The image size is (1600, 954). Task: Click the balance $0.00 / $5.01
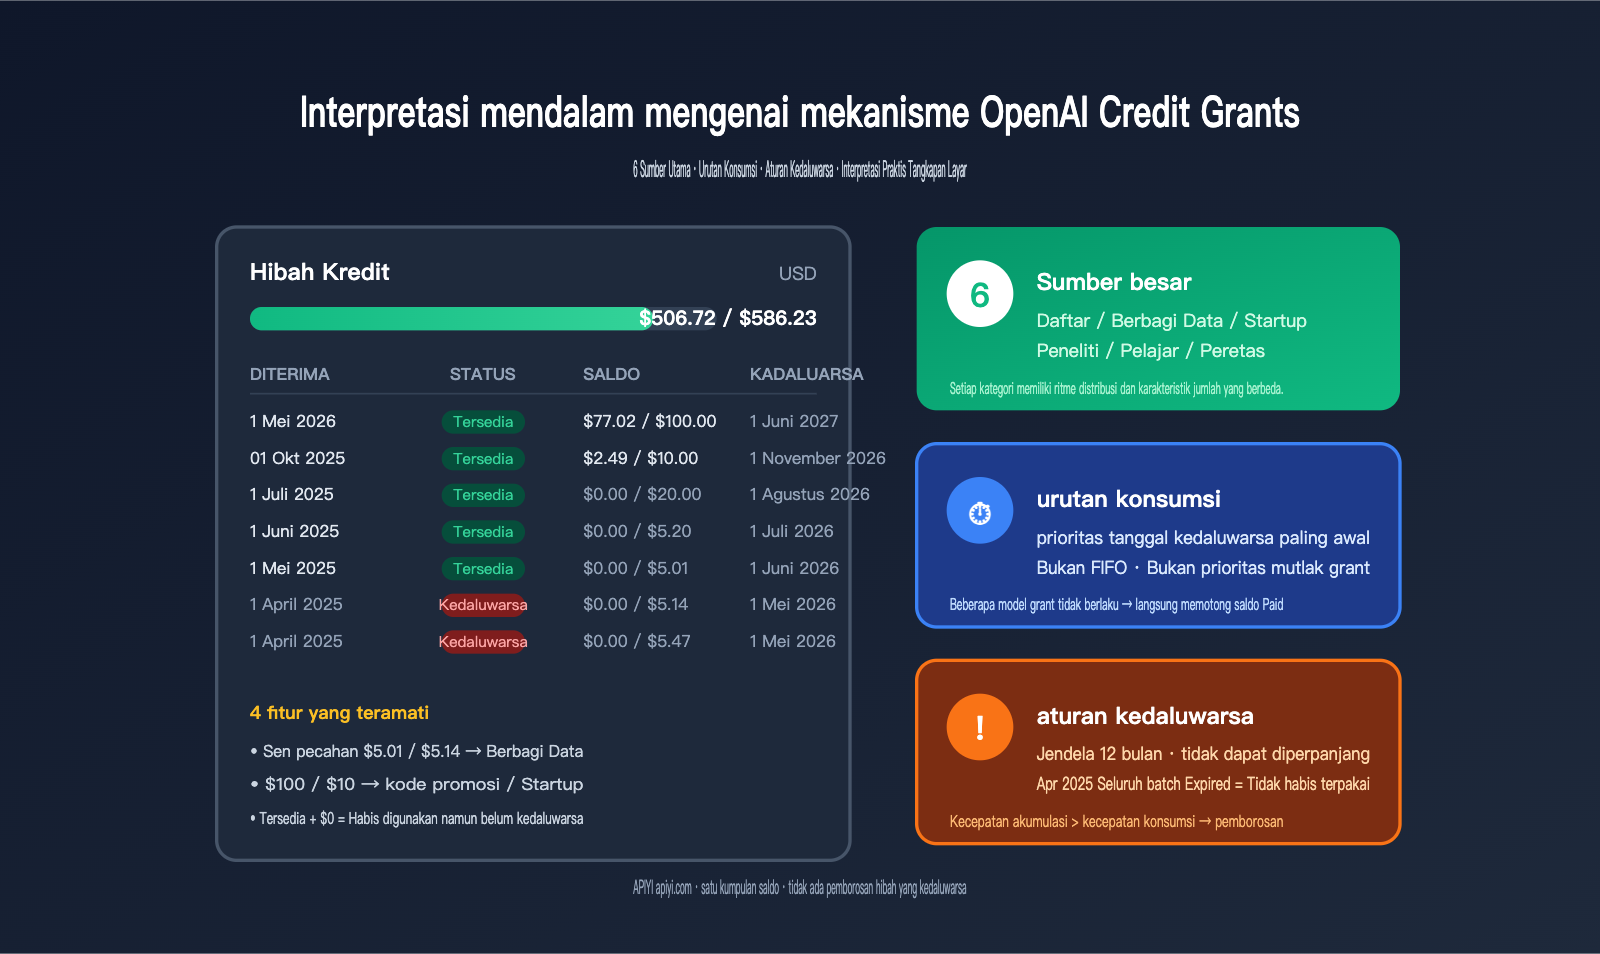pyautogui.click(x=636, y=568)
